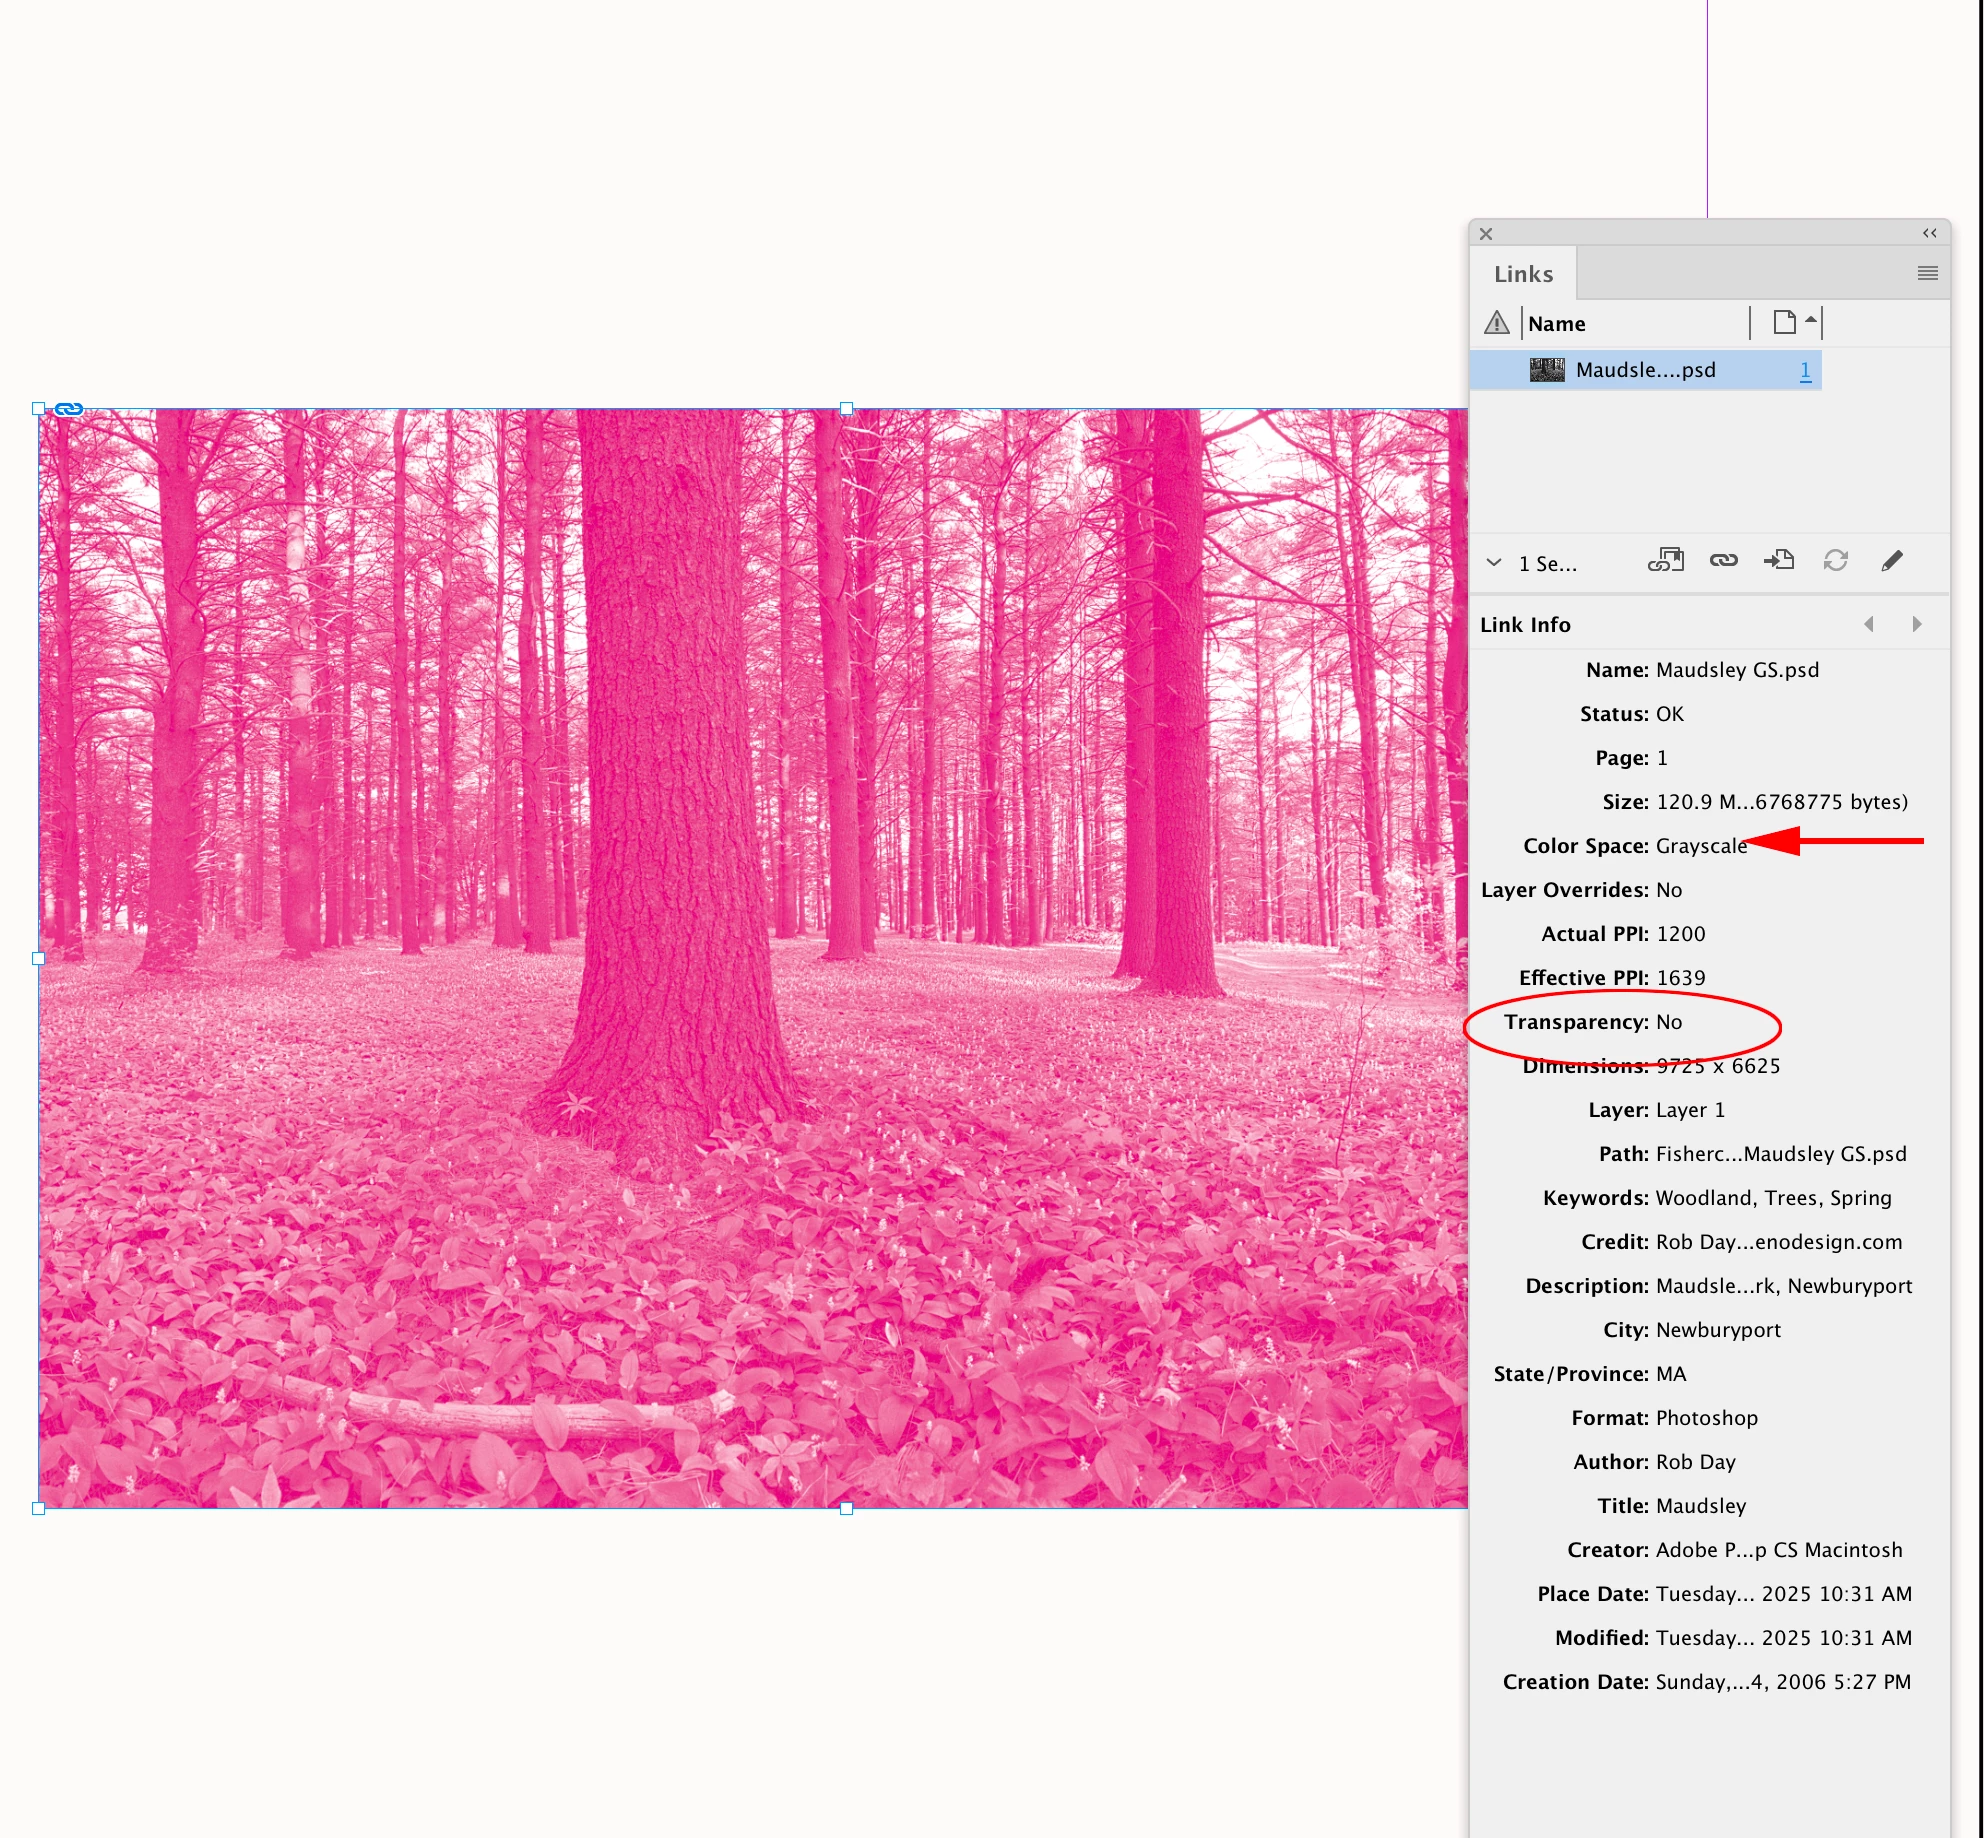This screenshot has height=1838, width=1984.
Task: Collapse Links panel with double-arrow icon
Action: (1929, 233)
